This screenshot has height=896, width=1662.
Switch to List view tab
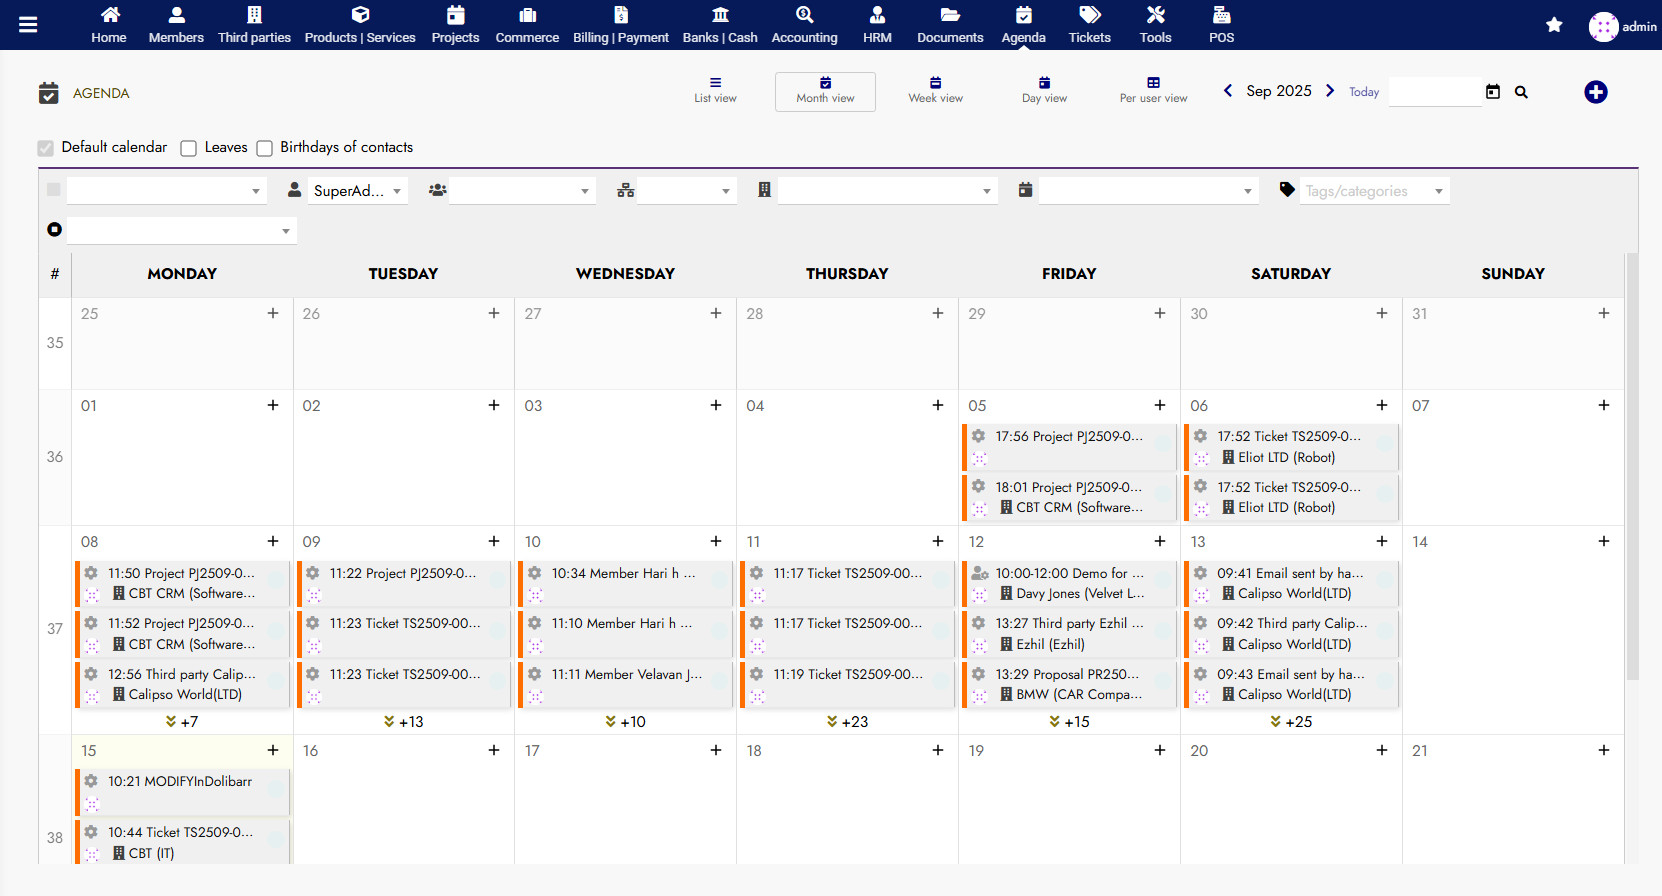[x=715, y=91]
